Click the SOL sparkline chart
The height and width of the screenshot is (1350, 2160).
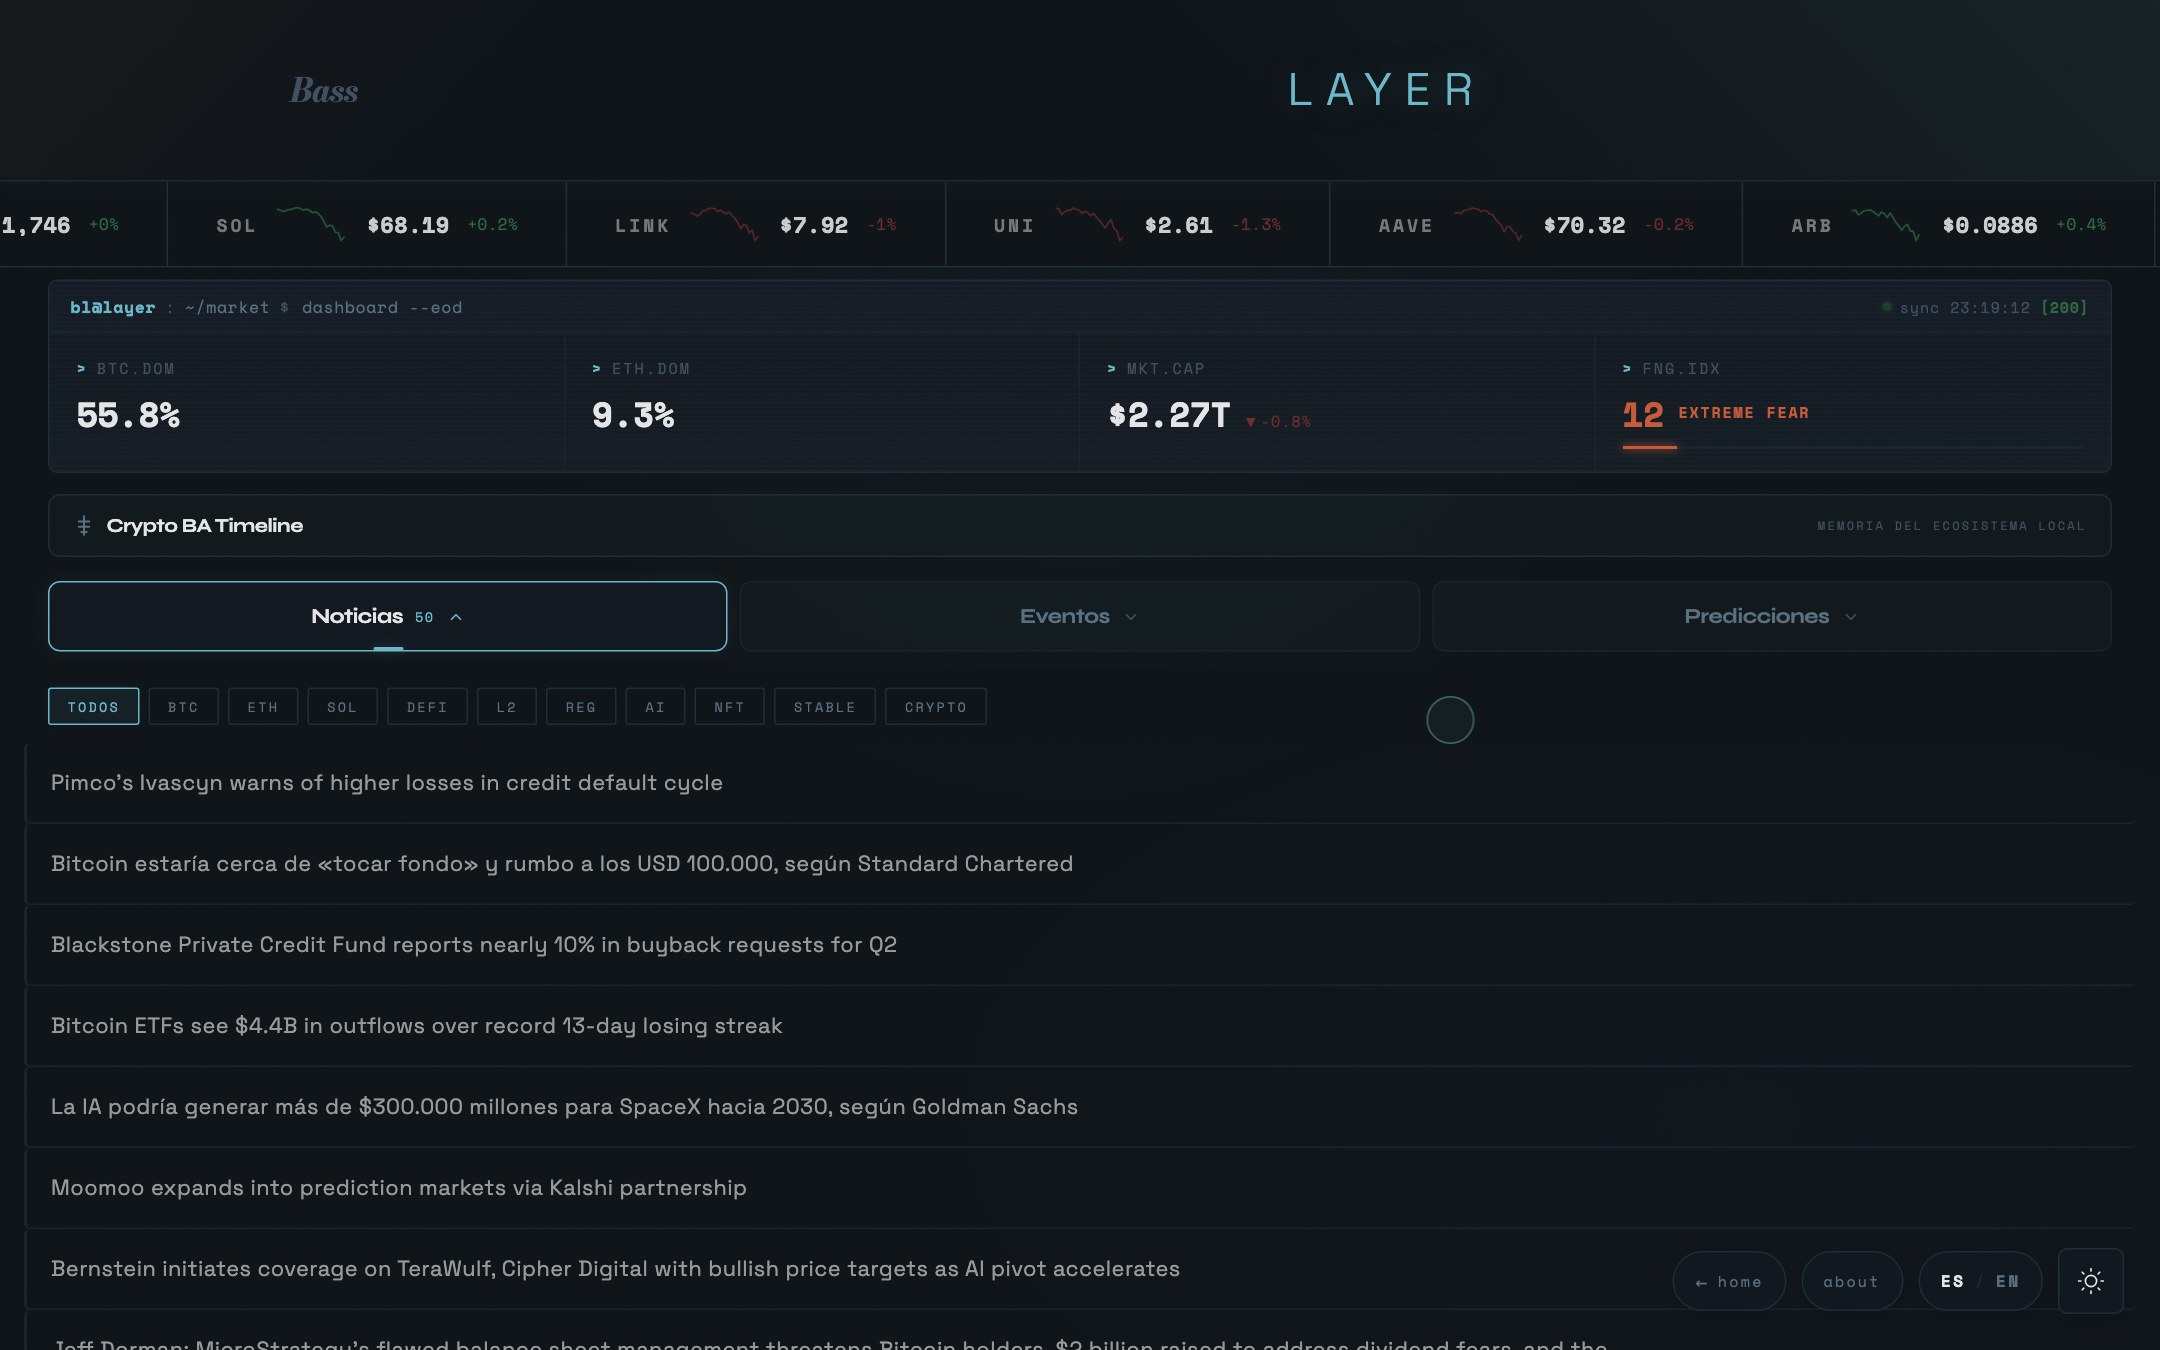pyautogui.click(x=311, y=224)
